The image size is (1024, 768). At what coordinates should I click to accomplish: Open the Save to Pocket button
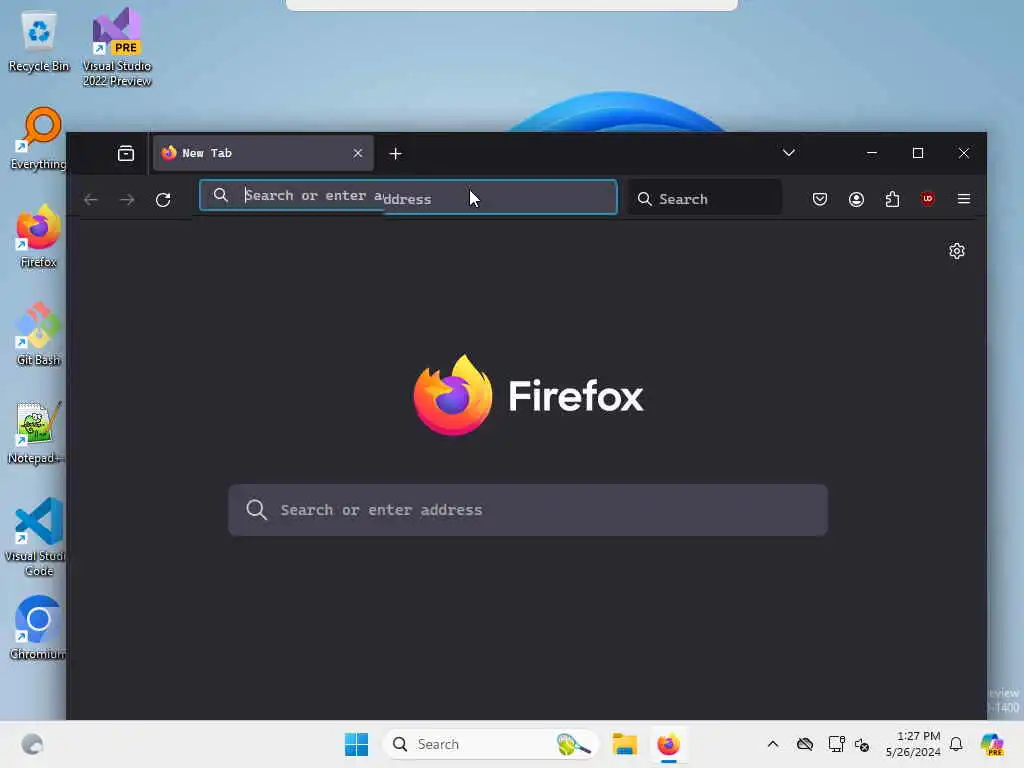pyautogui.click(x=820, y=199)
